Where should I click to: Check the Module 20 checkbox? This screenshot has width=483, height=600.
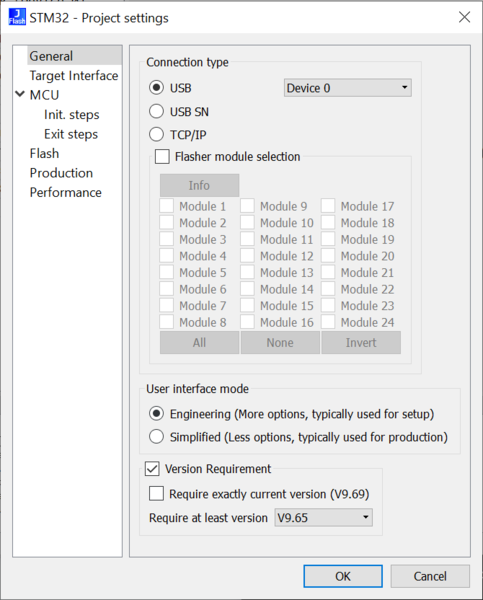click(328, 256)
